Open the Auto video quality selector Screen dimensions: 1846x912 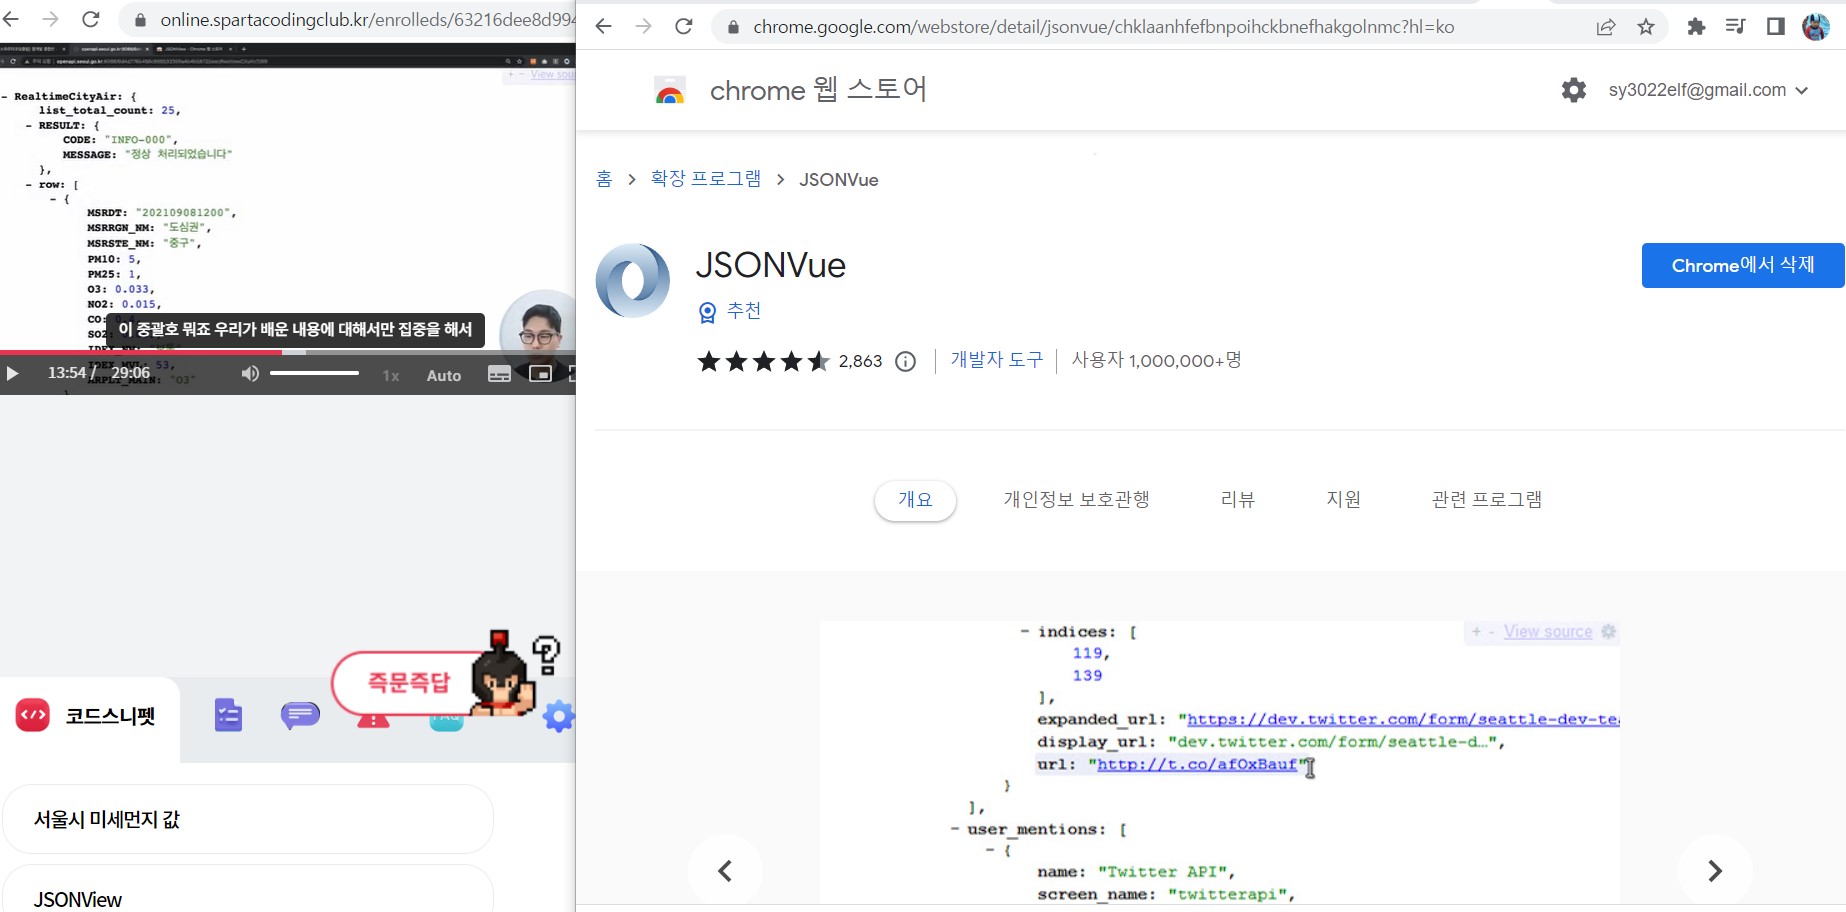tap(444, 376)
